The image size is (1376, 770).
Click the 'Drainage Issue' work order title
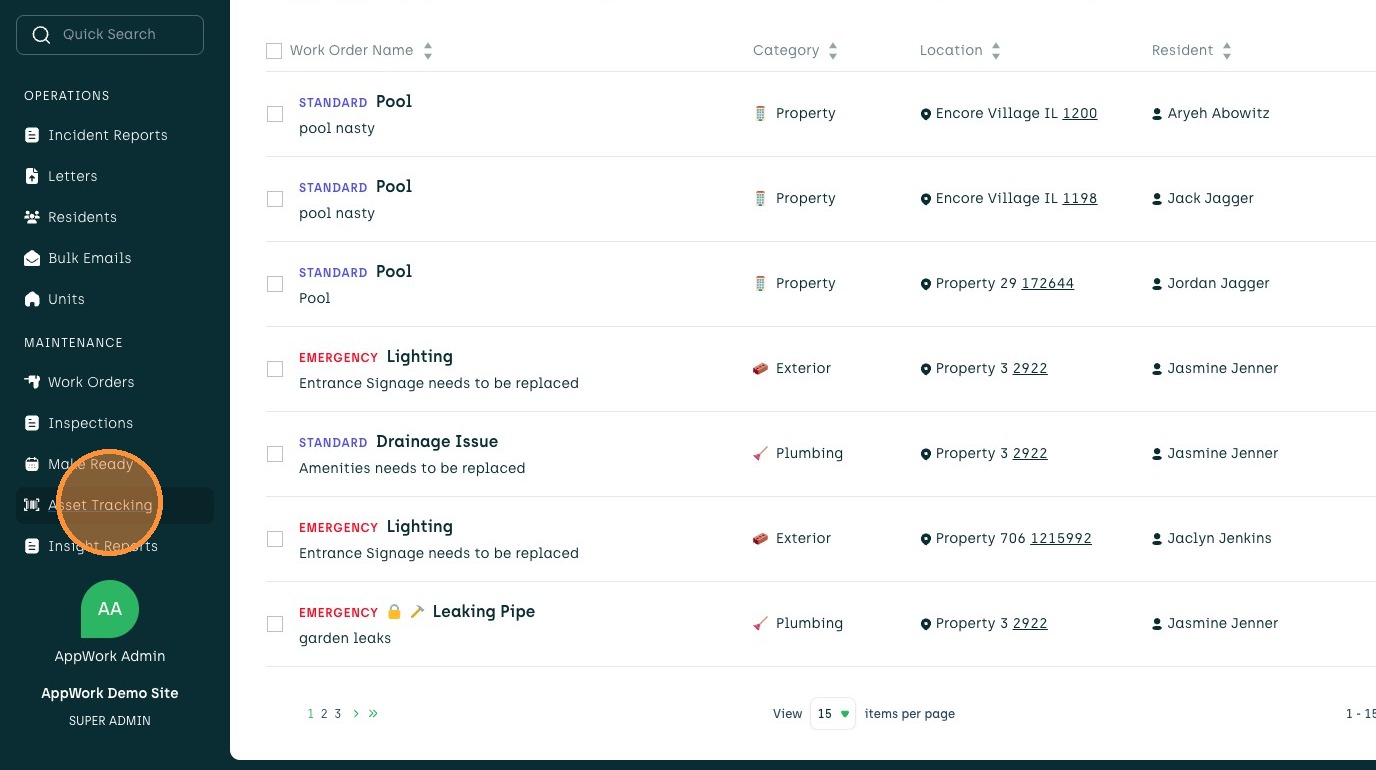tap(437, 442)
